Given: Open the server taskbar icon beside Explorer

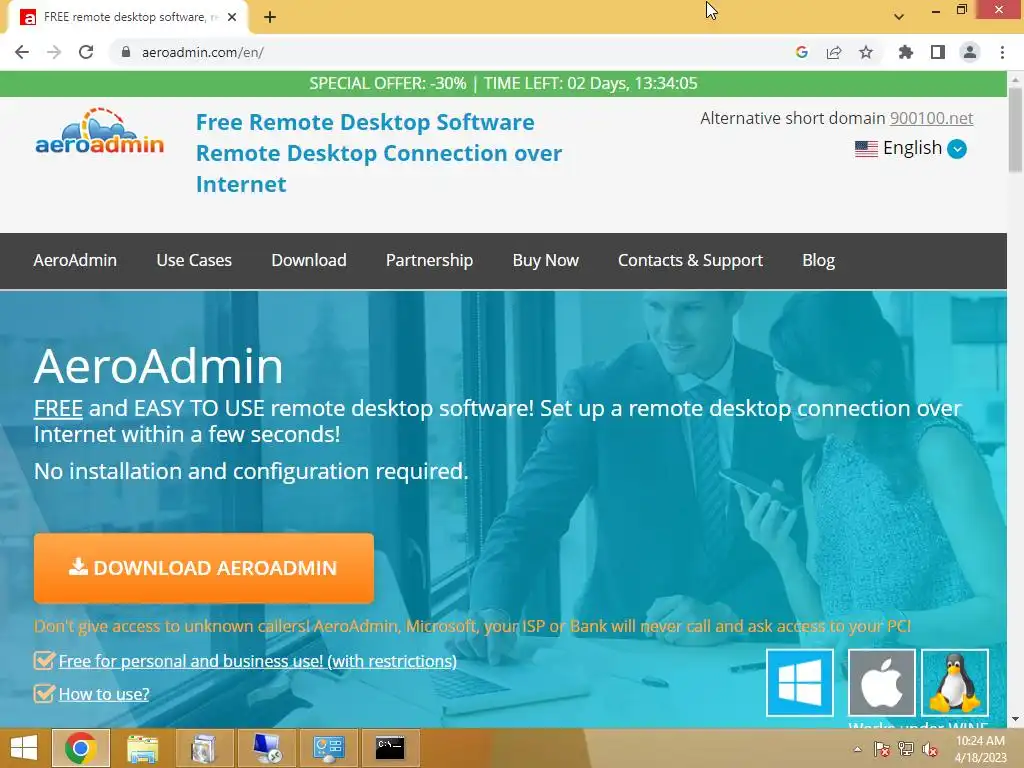Looking at the screenshot, I should click(x=204, y=748).
